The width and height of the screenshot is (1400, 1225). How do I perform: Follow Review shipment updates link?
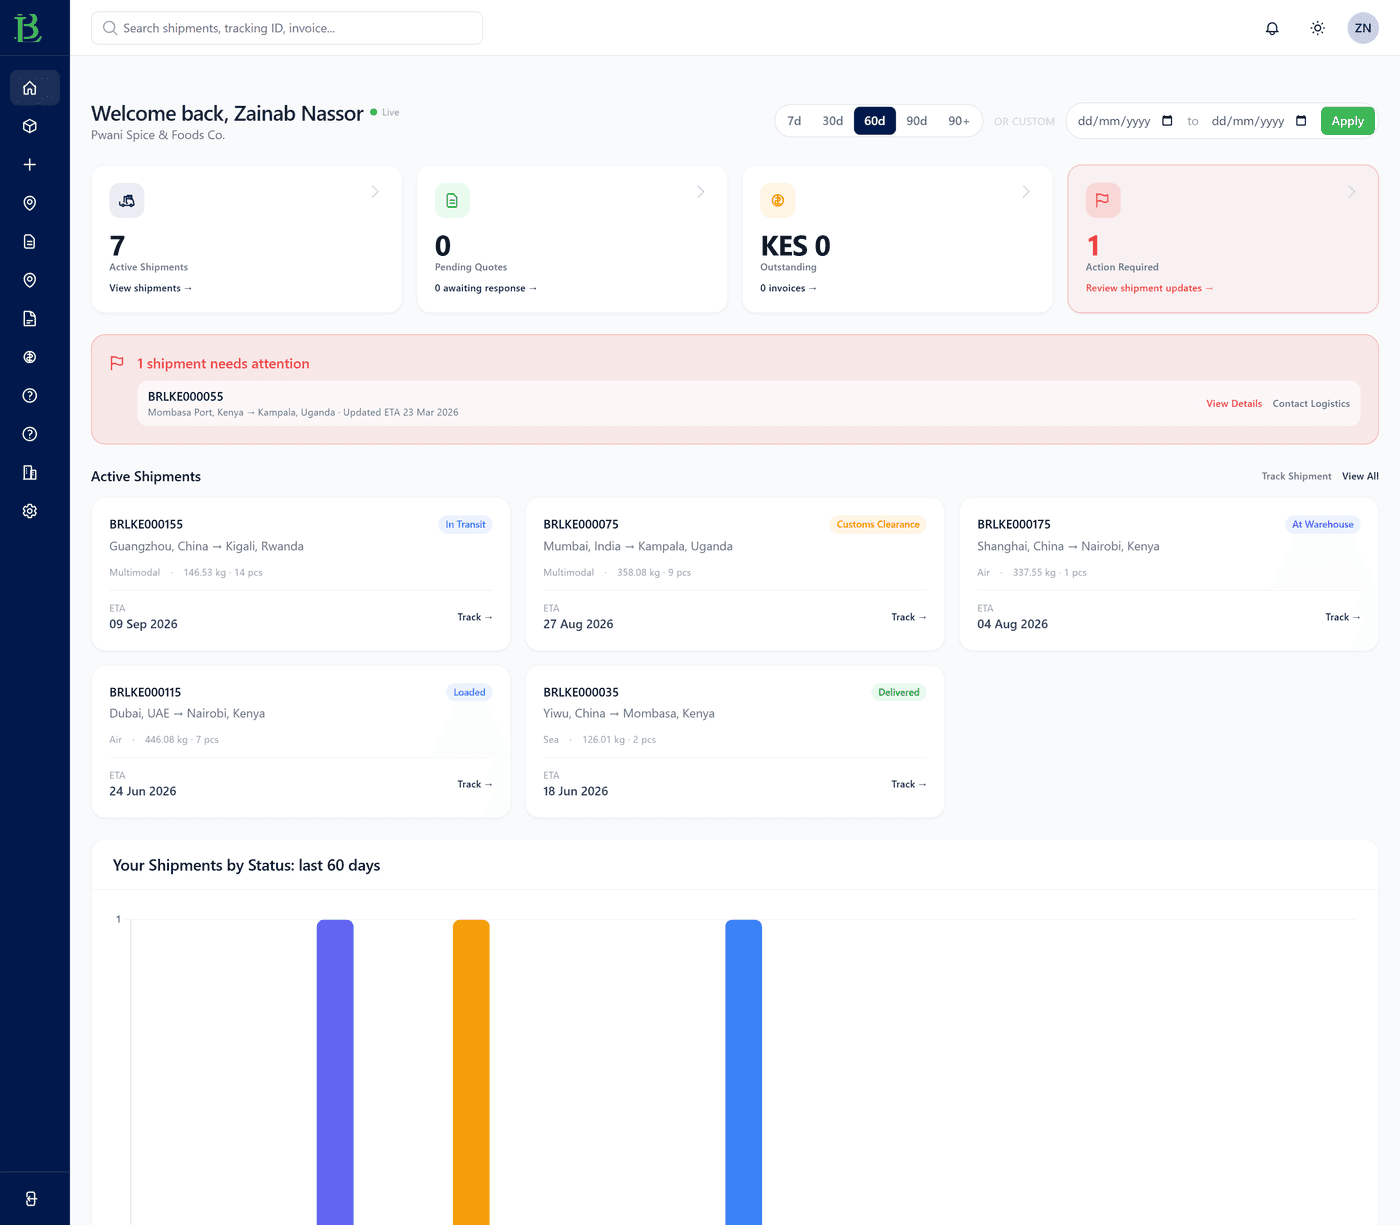[1149, 288]
